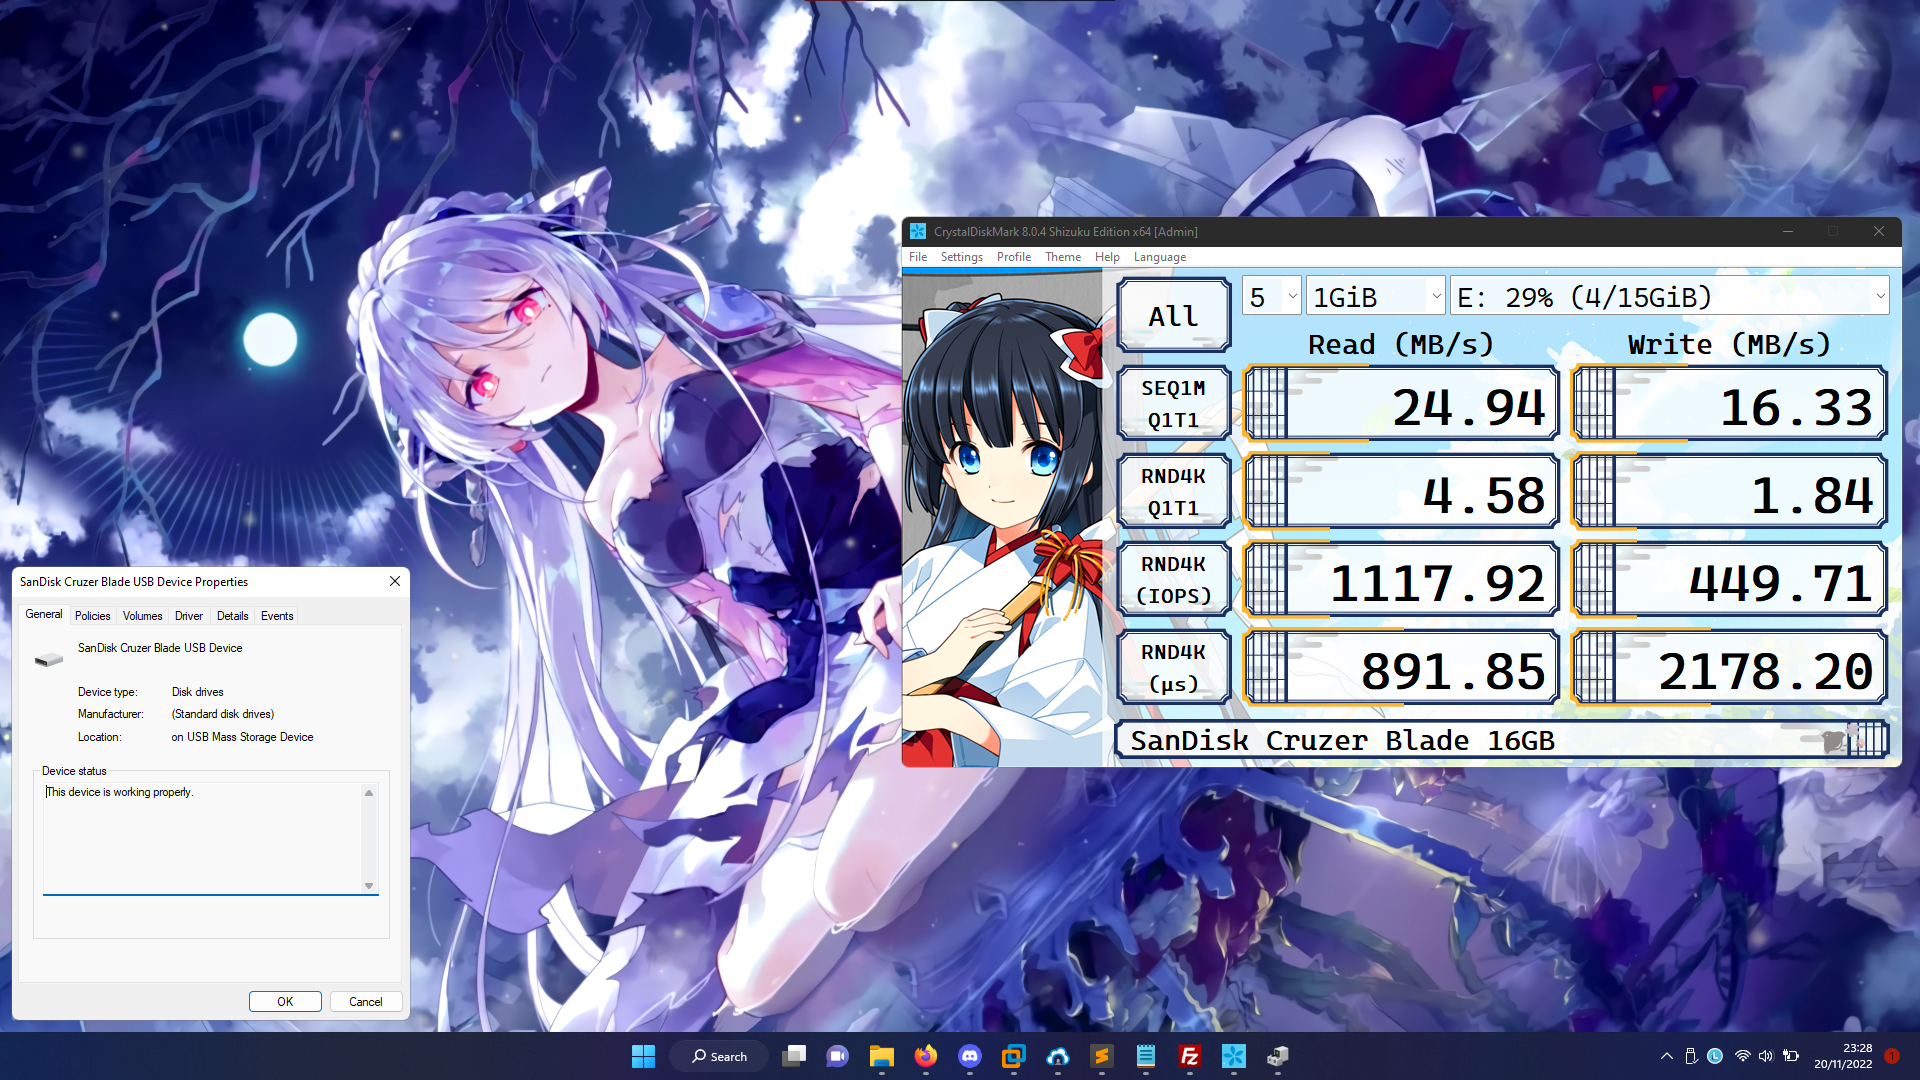Launch Firefox from the taskbar
The height and width of the screenshot is (1080, 1920).
(925, 1056)
